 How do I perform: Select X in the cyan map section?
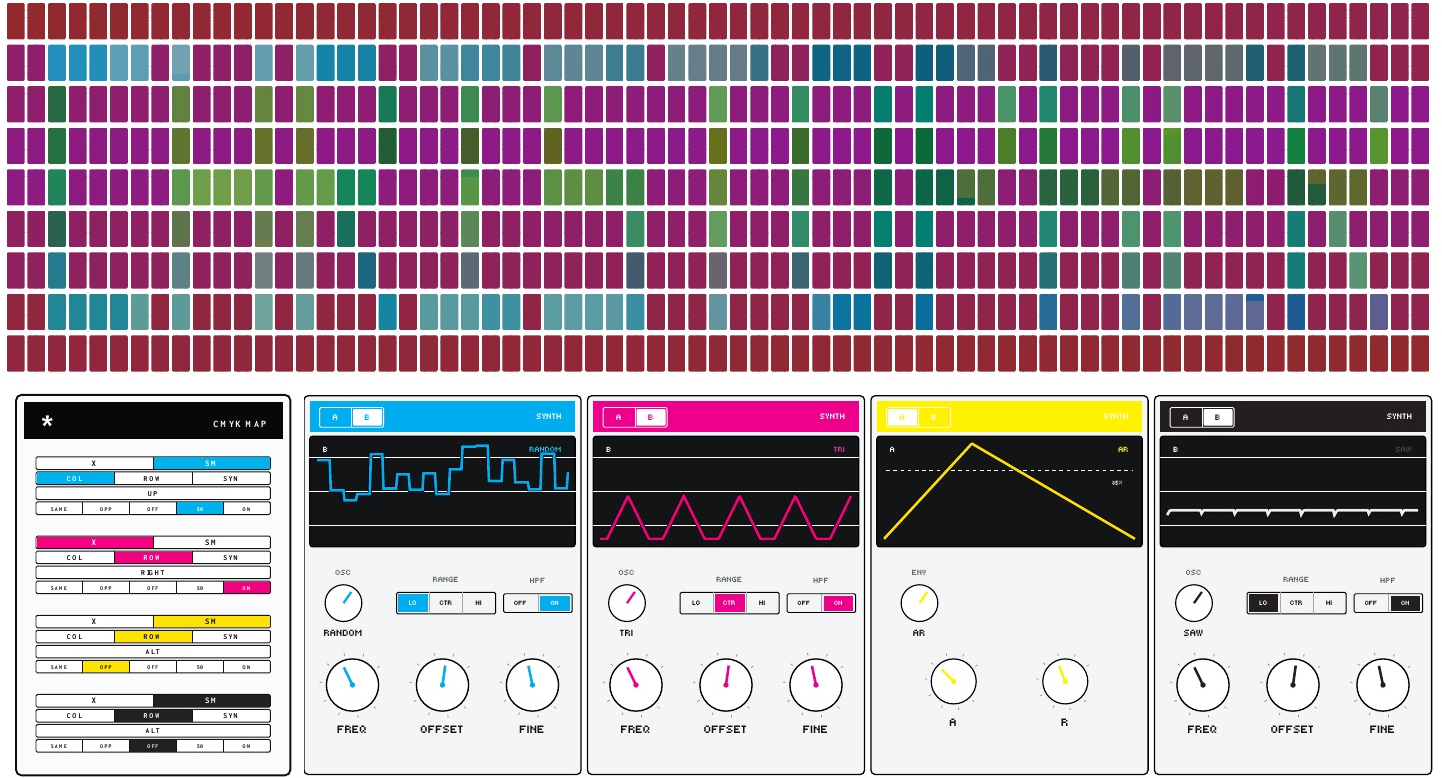point(94,463)
